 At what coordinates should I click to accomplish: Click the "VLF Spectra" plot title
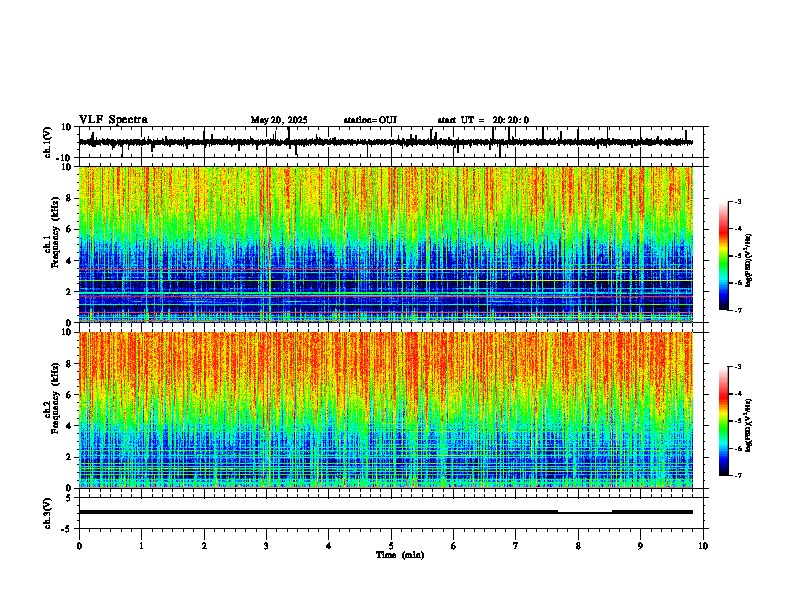coord(113,120)
